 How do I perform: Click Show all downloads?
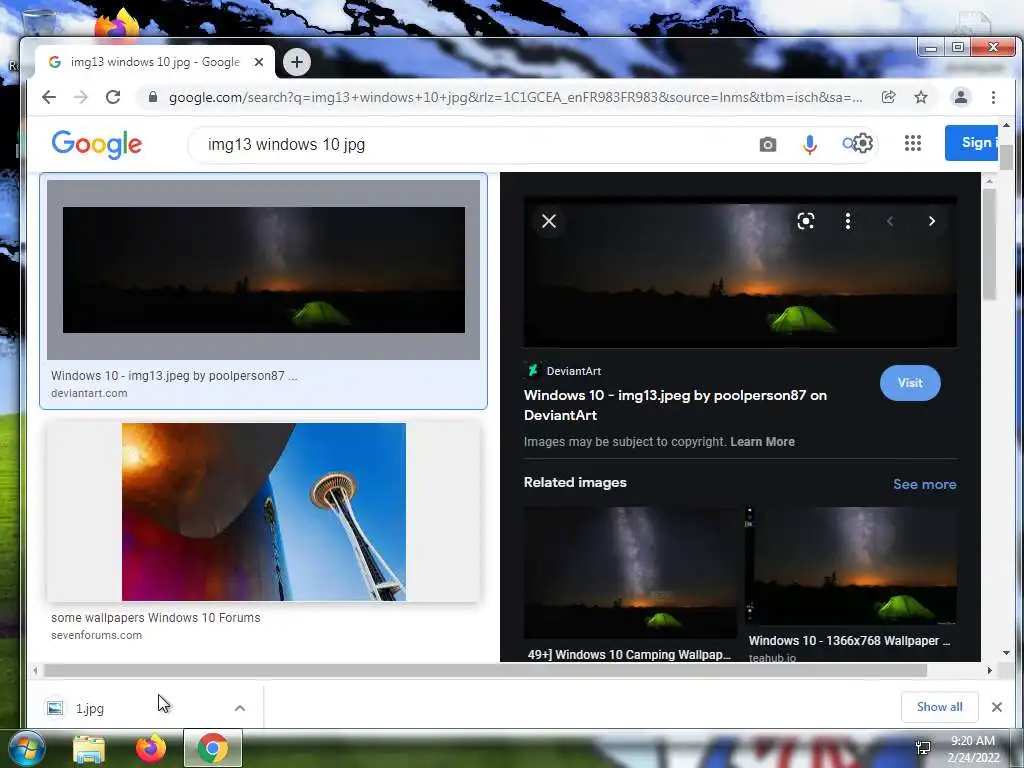939,707
